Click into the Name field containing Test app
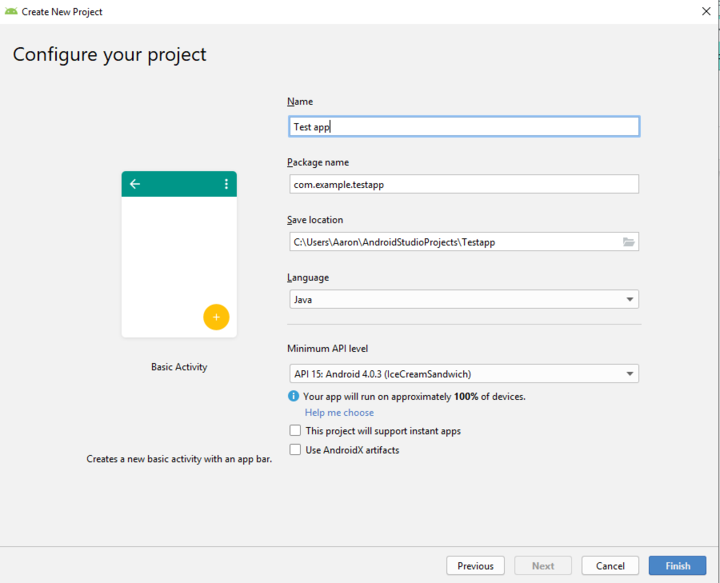The height and width of the screenshot is (583, 720). [464, 127]
